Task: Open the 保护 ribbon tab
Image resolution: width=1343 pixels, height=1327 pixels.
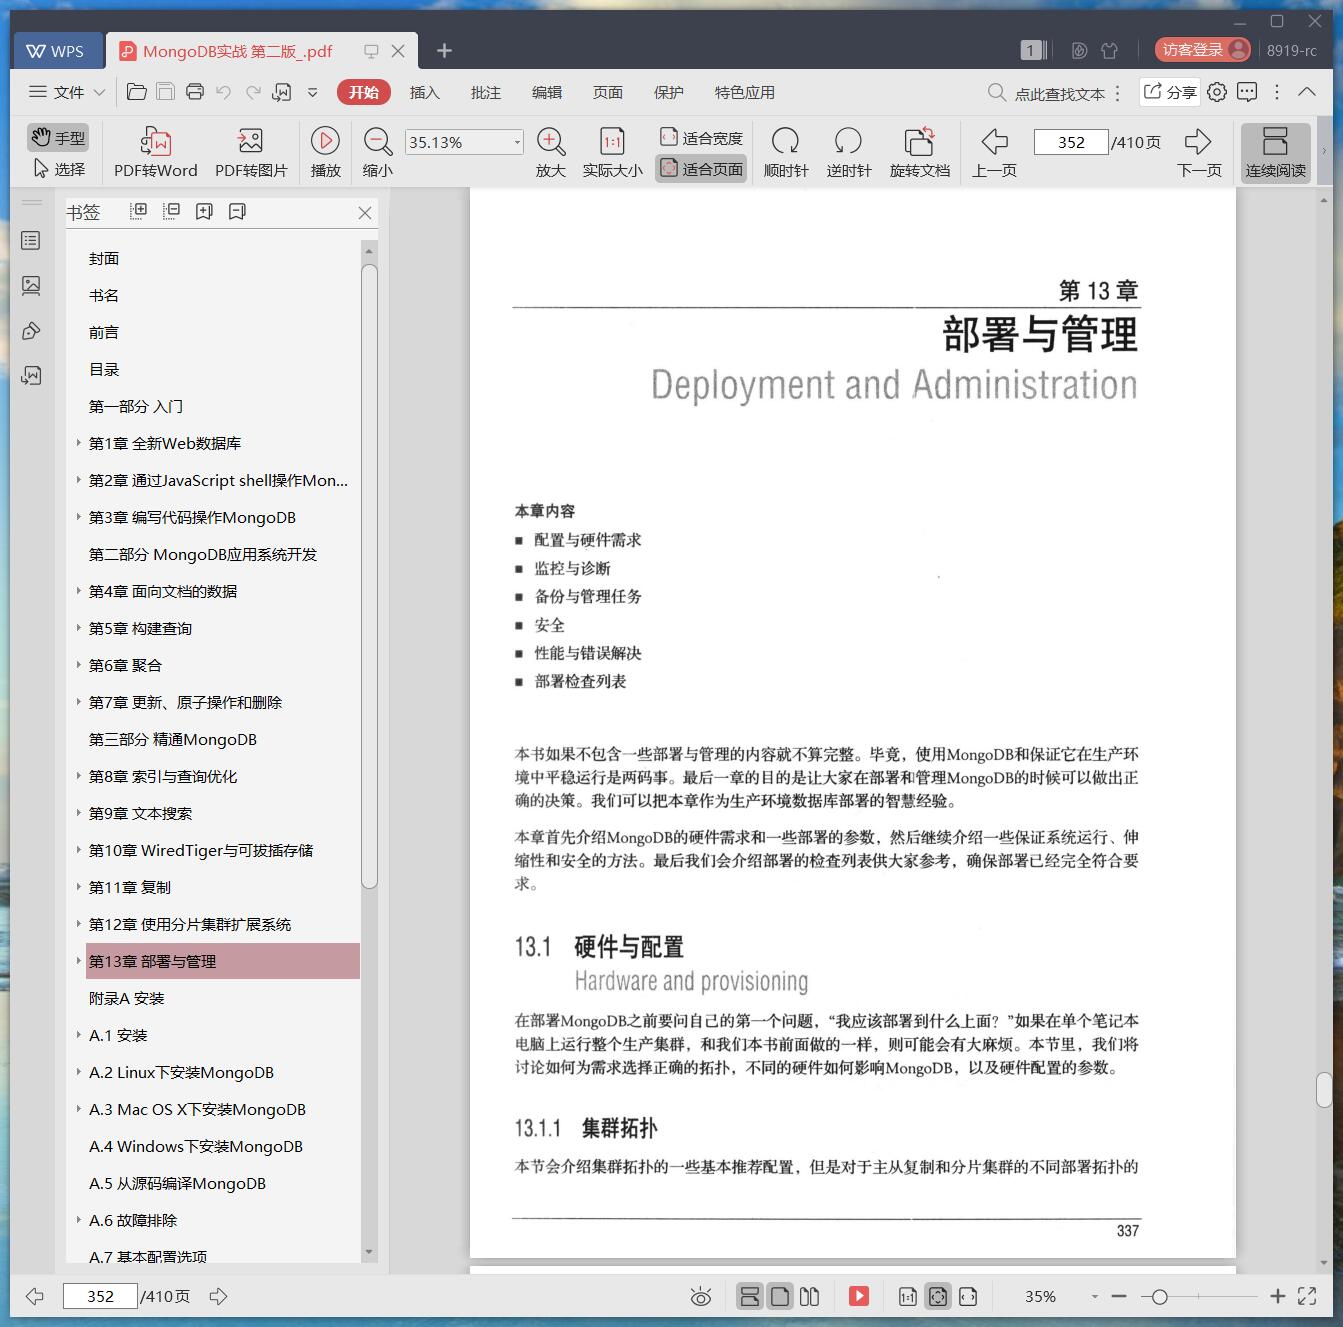Action: pos(668,92)
